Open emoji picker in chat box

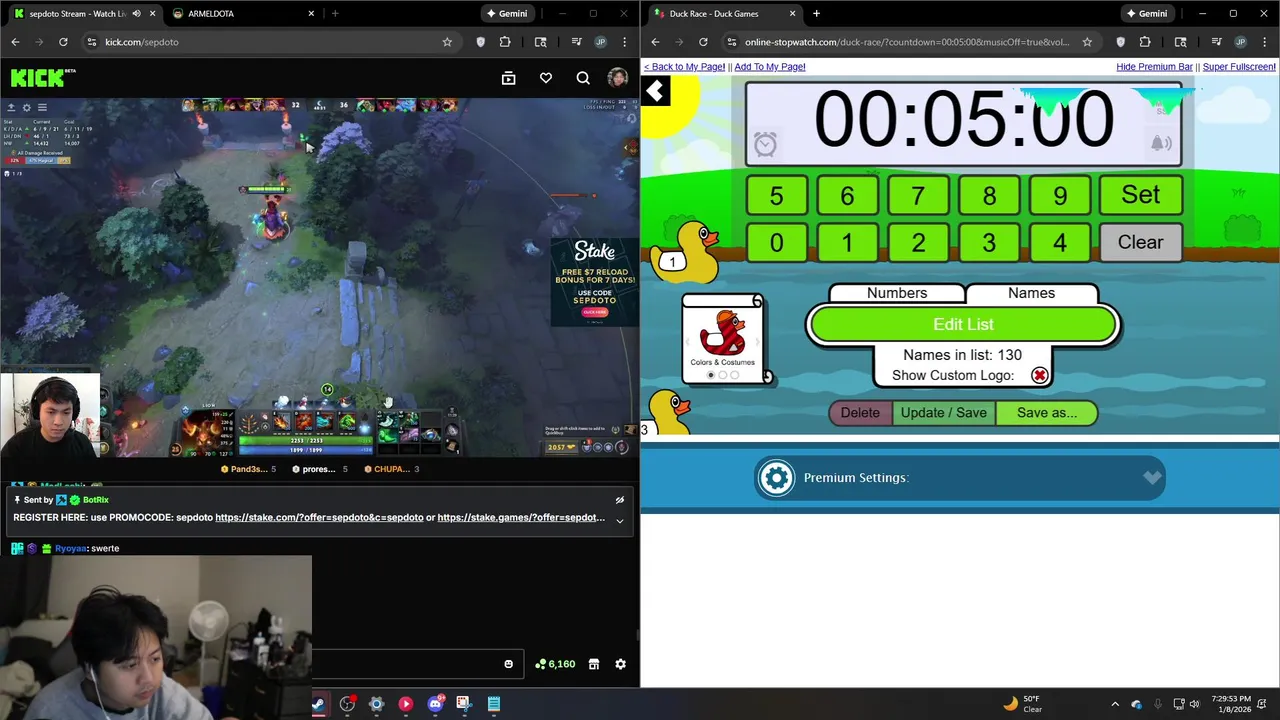coord(508,664)
